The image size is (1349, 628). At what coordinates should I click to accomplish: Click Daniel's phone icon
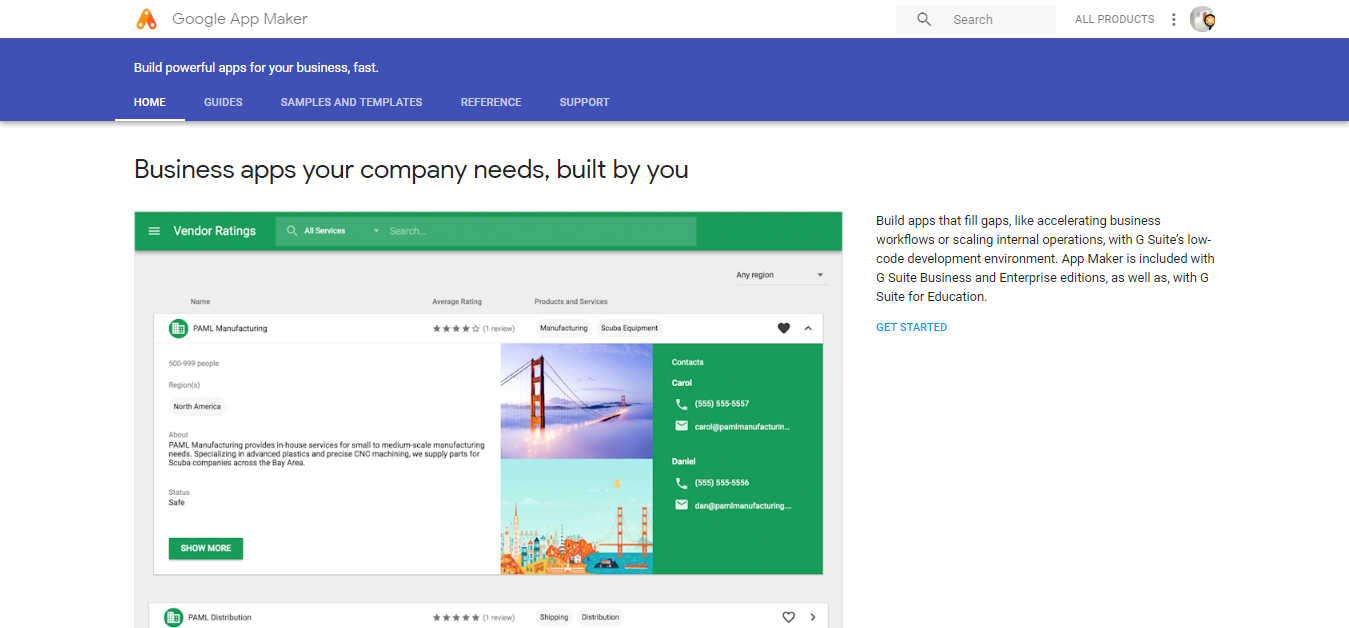pos(681,483)
